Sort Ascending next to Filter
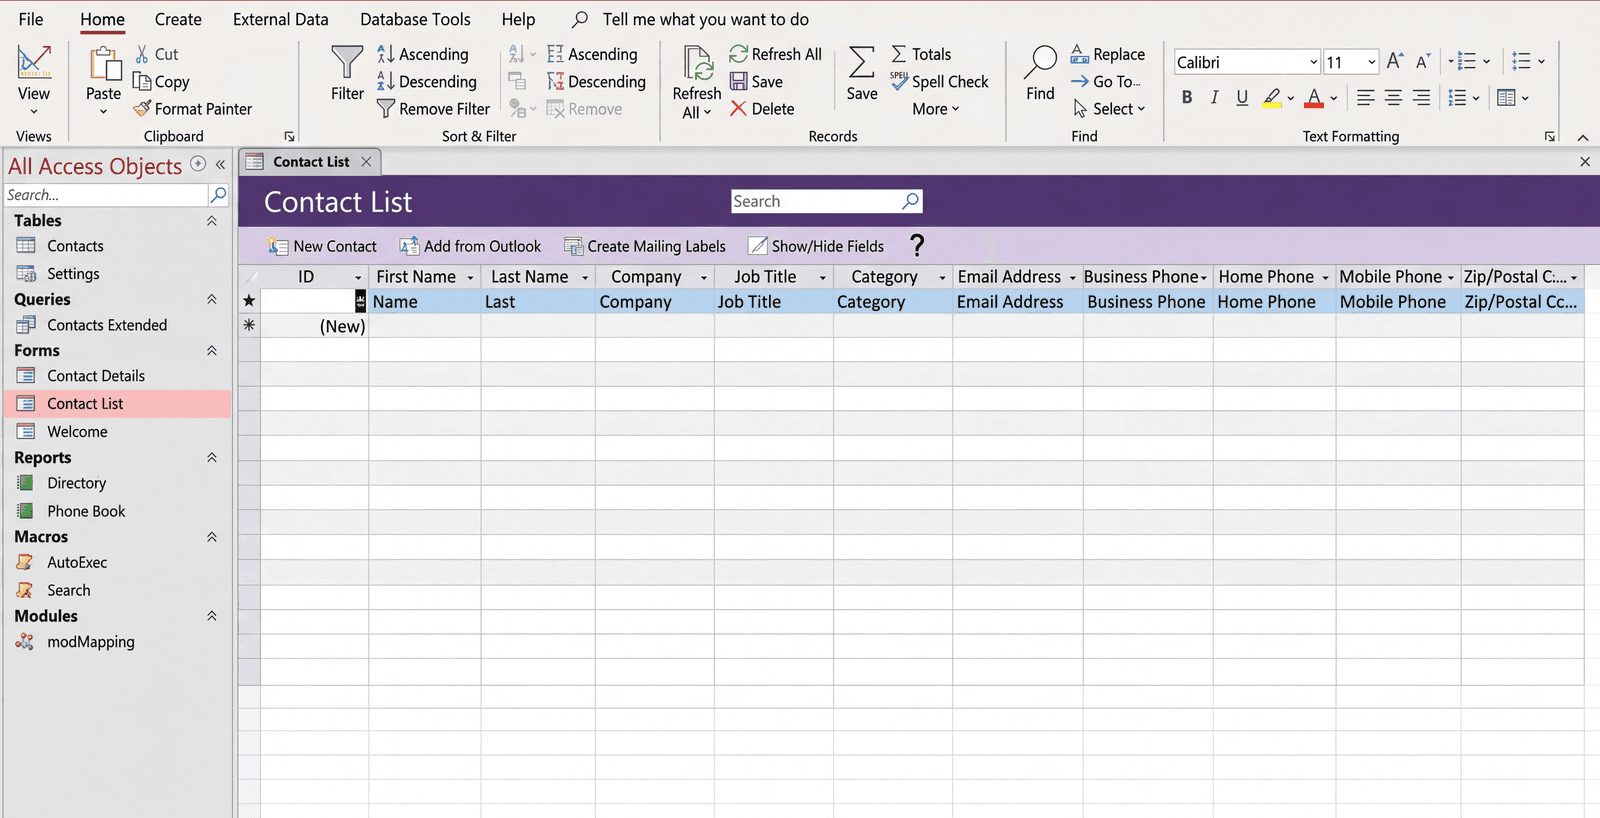Image resolution: width=1600 pixels, height=818 pixels. point(423,54)
